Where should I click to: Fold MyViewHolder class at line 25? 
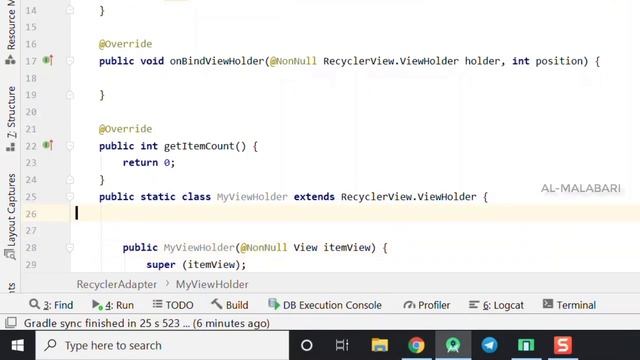click(x=70, y=196)
